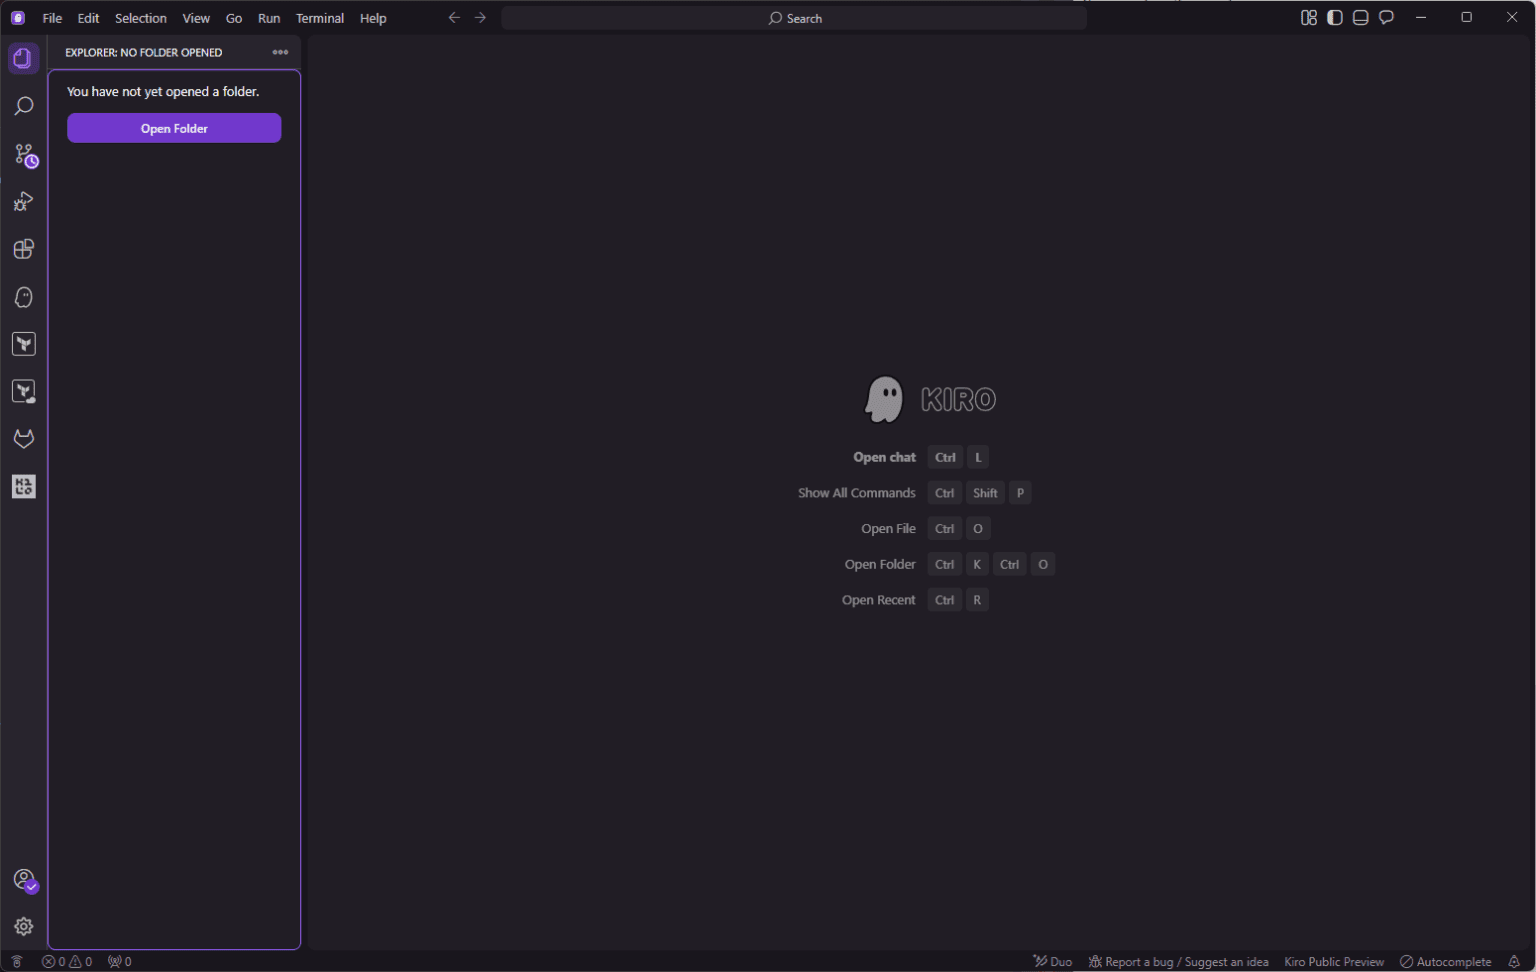Open the accounts menu in sidebar
Viewport: 1536px width, 972px height.
click(24, 879)
